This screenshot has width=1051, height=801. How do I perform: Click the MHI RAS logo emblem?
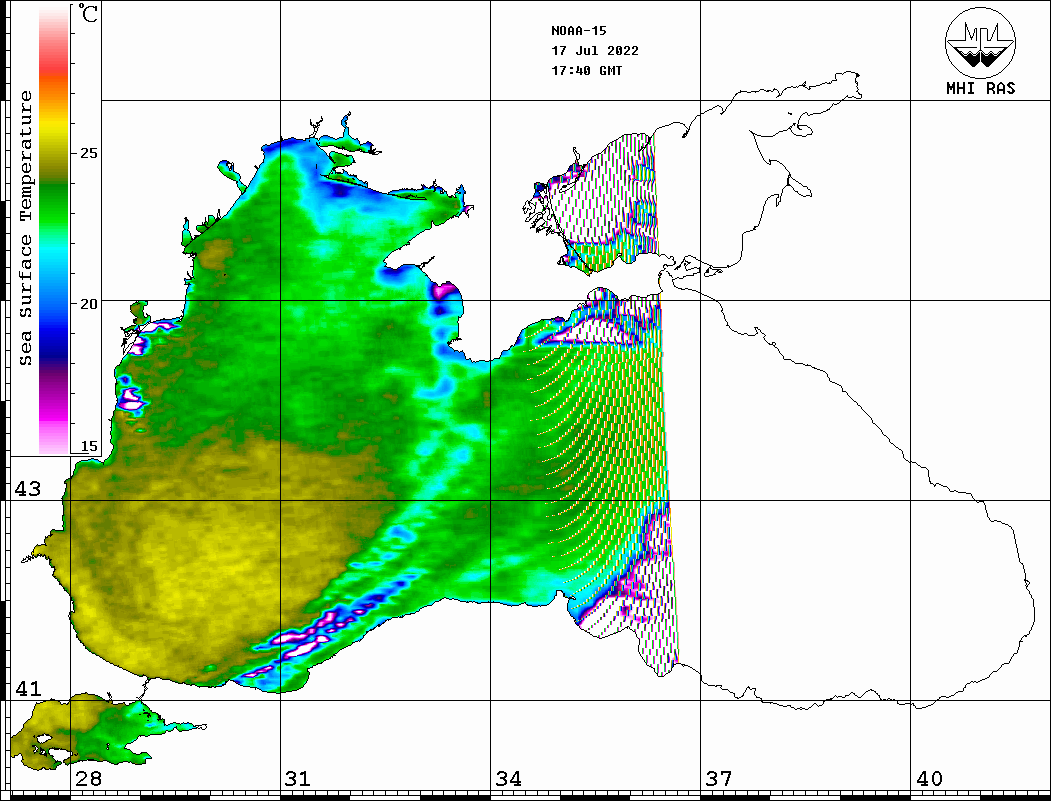(x=981, y=42)
